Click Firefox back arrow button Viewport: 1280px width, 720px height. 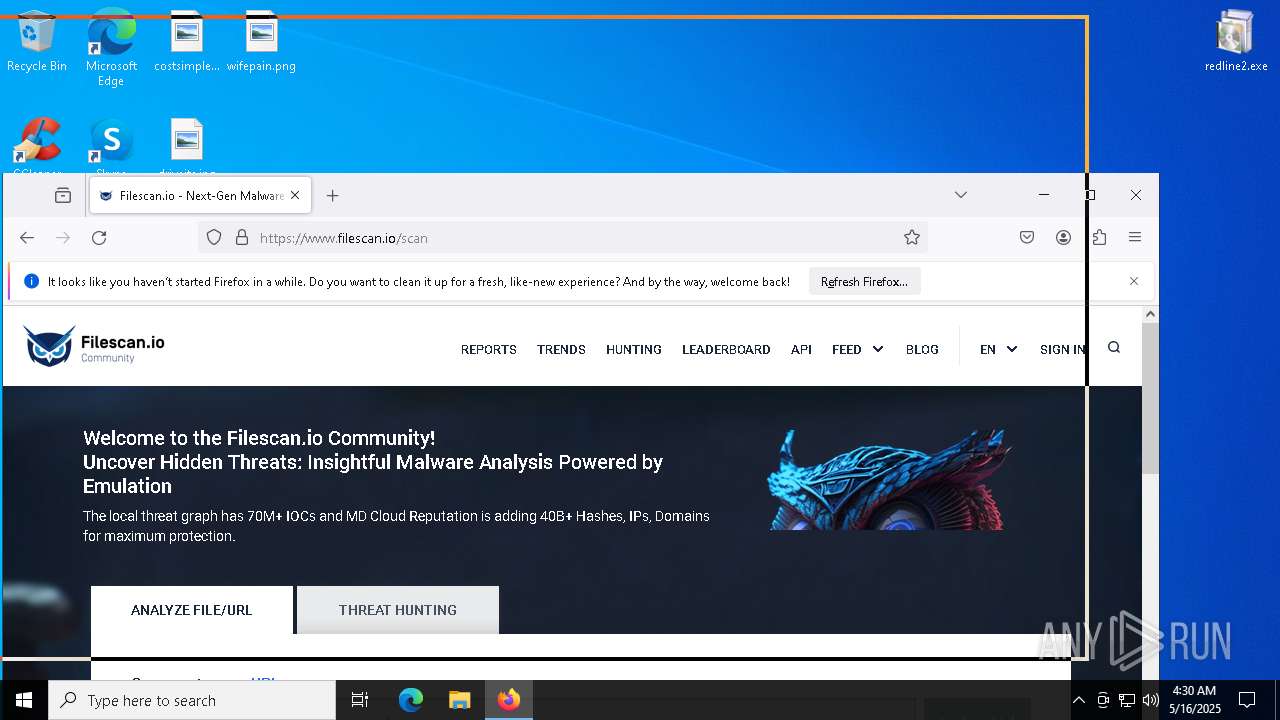pyautogui.click(x=27, y=237)
